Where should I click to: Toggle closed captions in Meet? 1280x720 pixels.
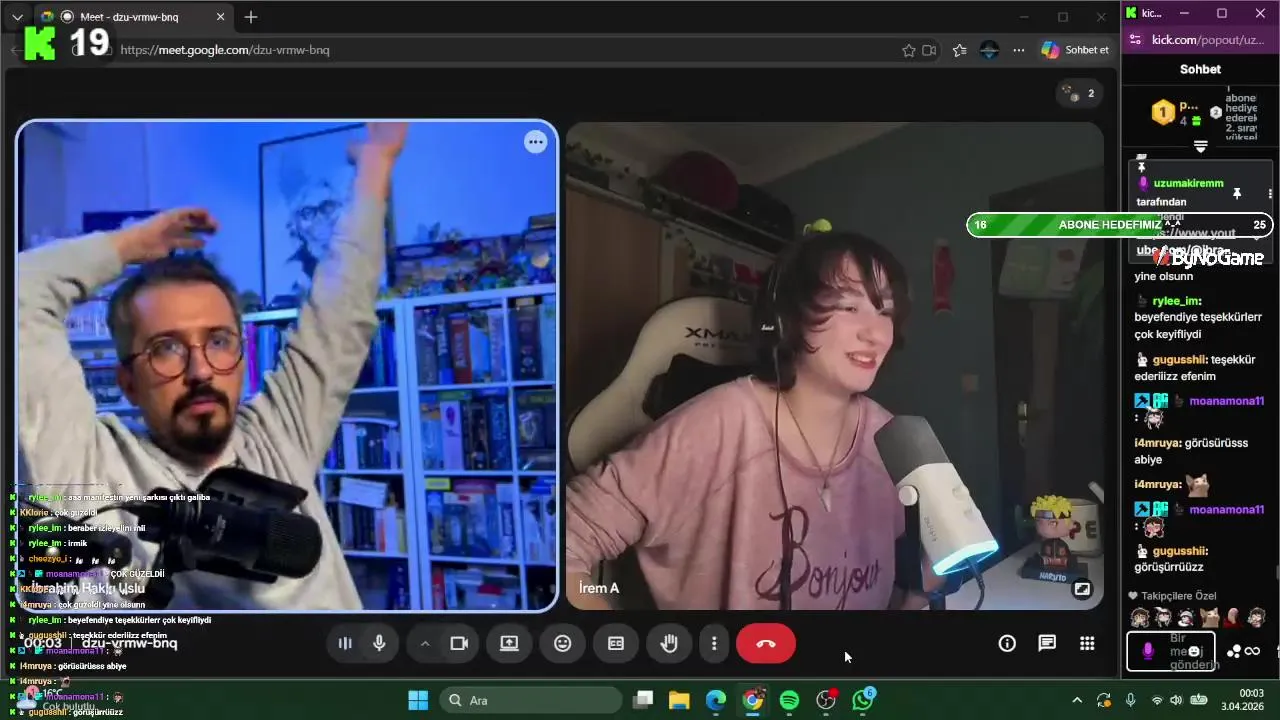point(616,644)
